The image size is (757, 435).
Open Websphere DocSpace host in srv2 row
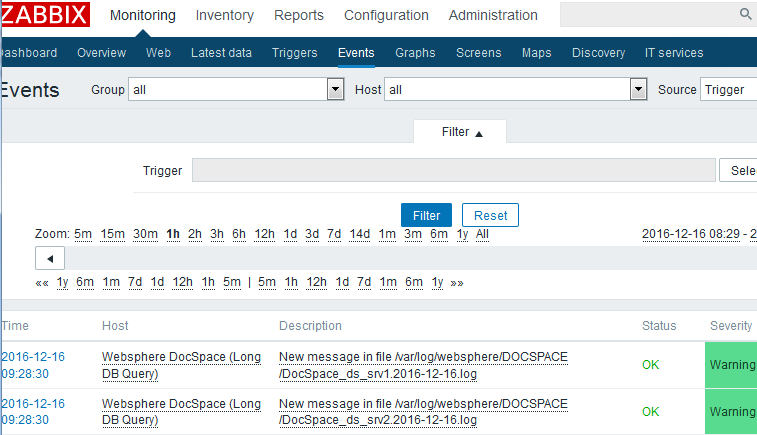click(182, 412)
